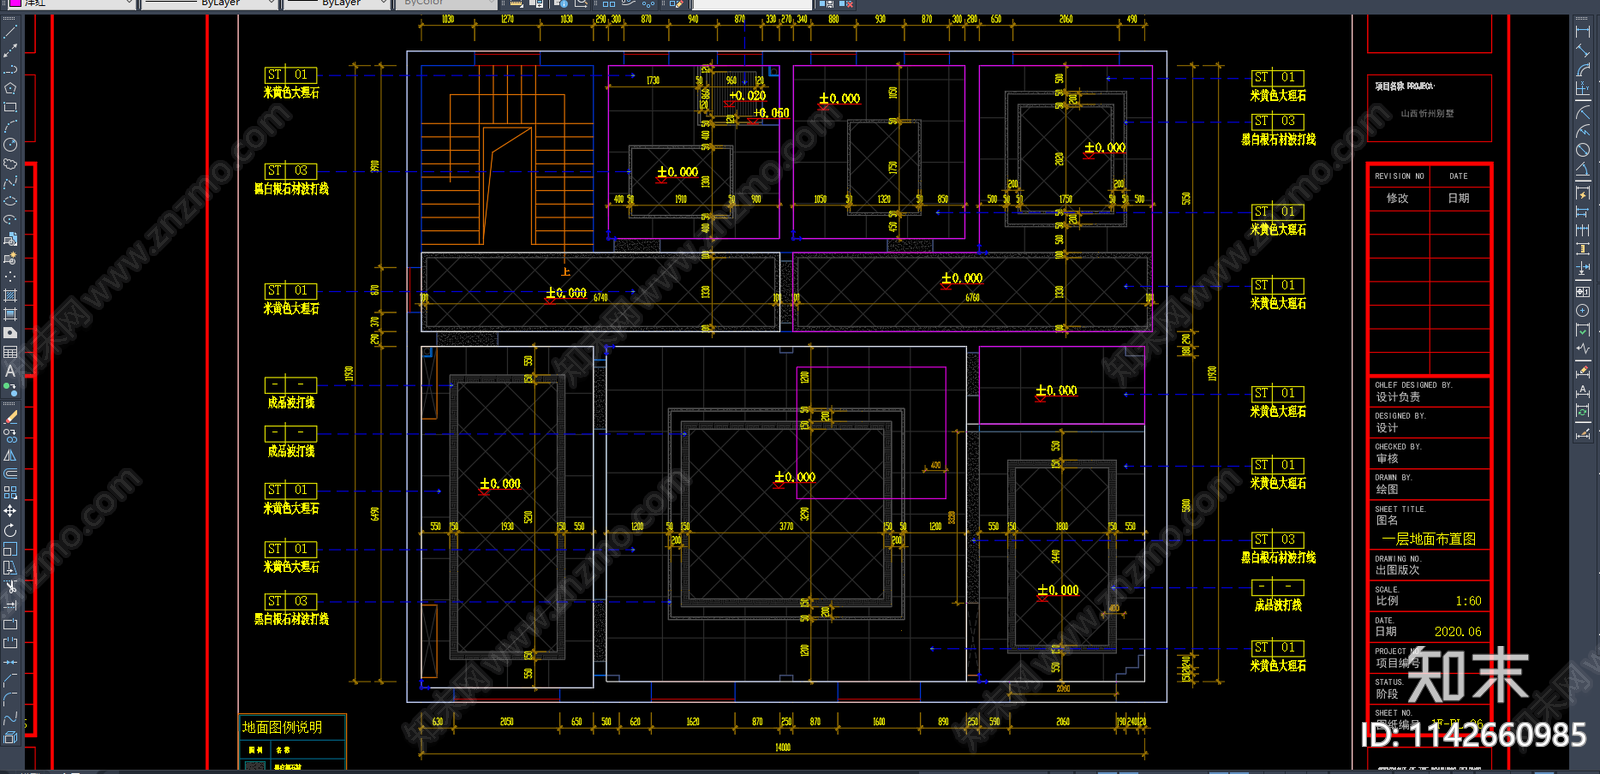The height and width of the screenshot is (774, 1600).
Task: Activate the Trim scissors tool
Action: coord(10,587)
